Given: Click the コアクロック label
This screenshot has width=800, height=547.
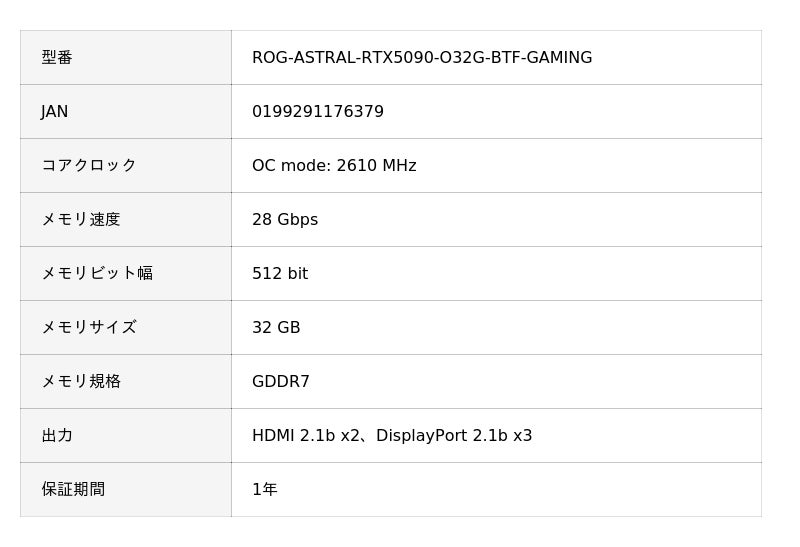Looking at the screenshot, I should point(88,166).
